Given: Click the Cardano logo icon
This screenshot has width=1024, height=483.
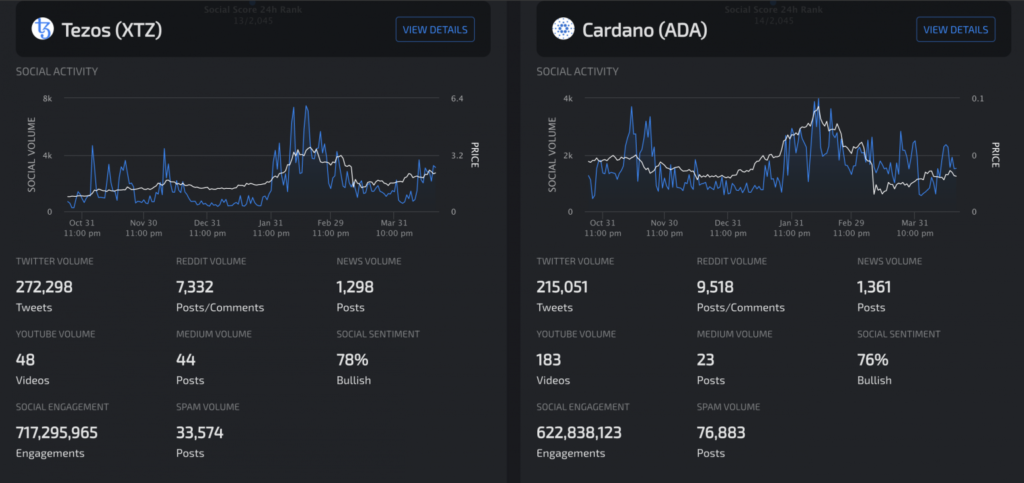Looking at the screenshot, I should pos(563,29).
